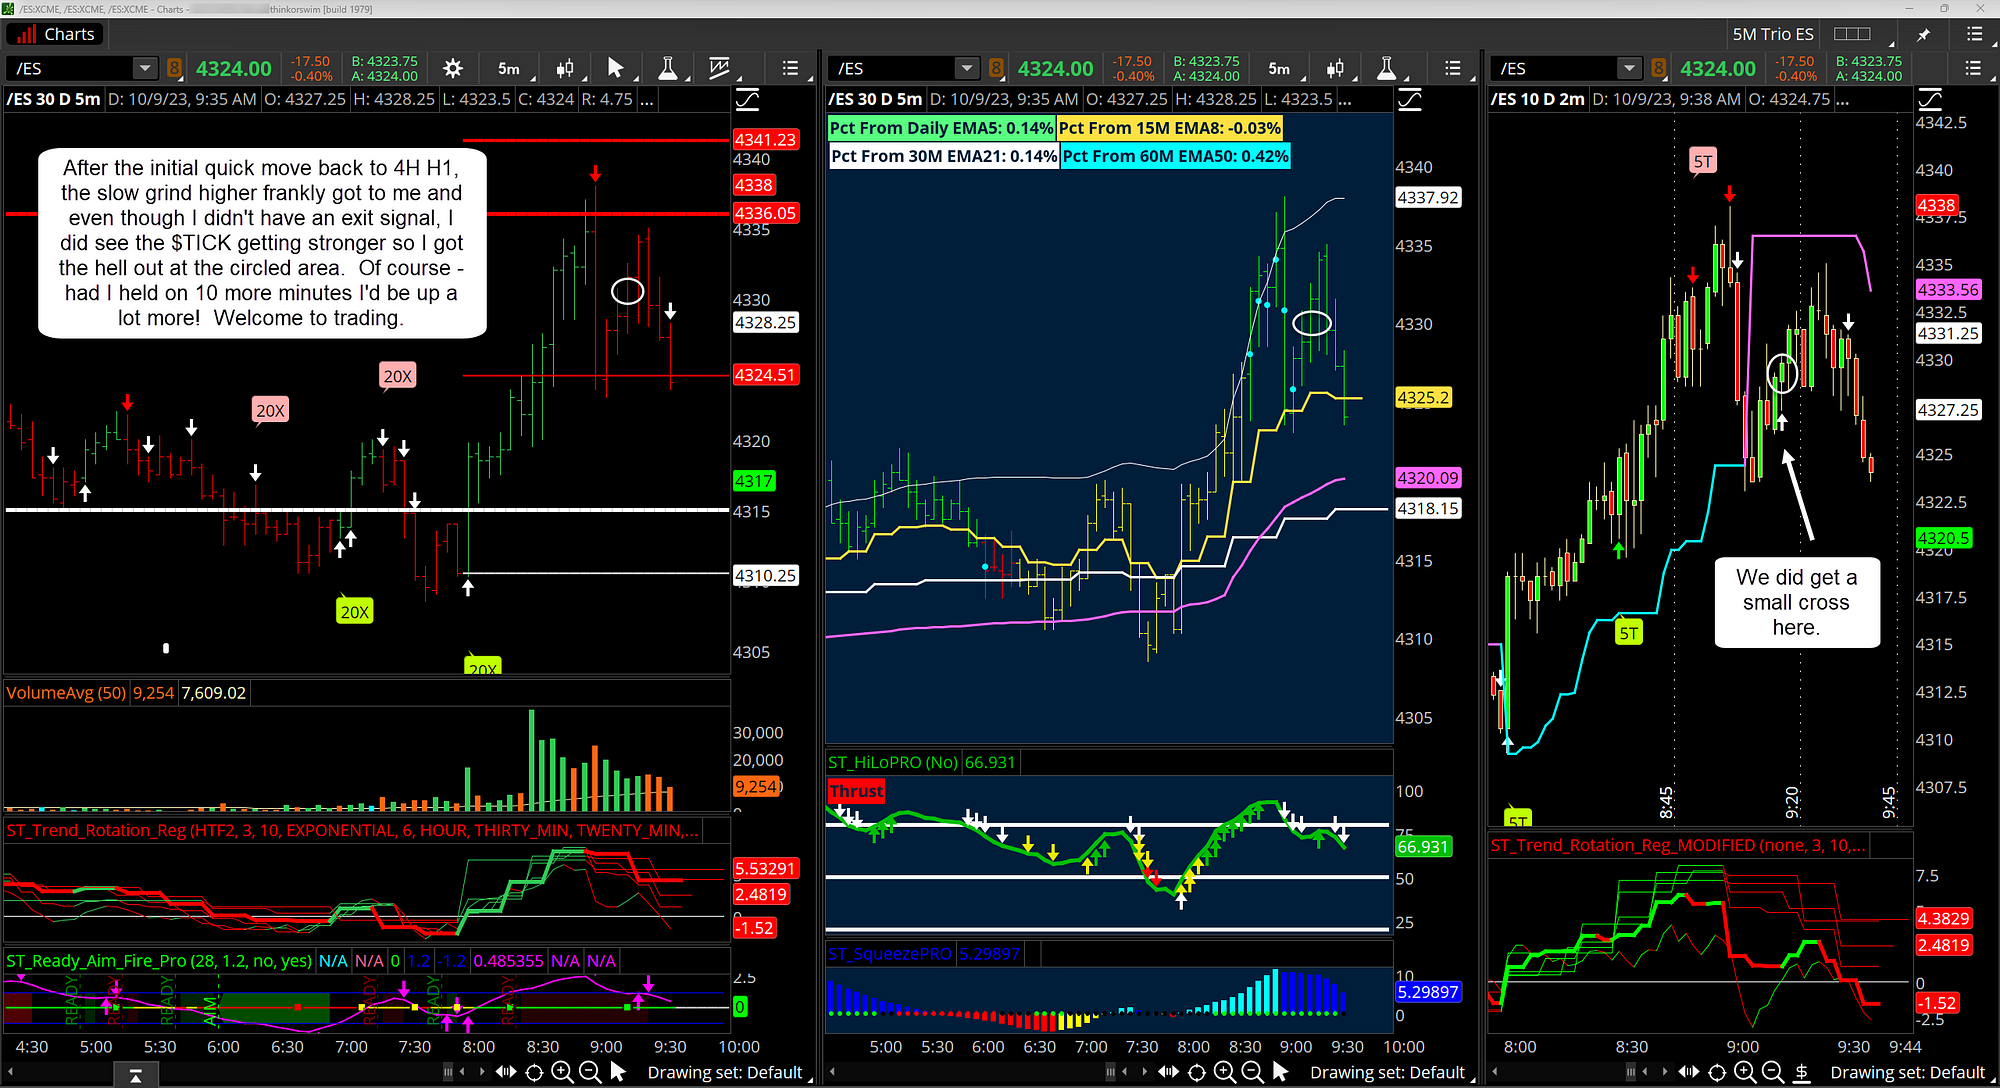Zoom out on the right chart
The width and height of the screenshot is (2000, 1088).
tap(1773, 1072)
